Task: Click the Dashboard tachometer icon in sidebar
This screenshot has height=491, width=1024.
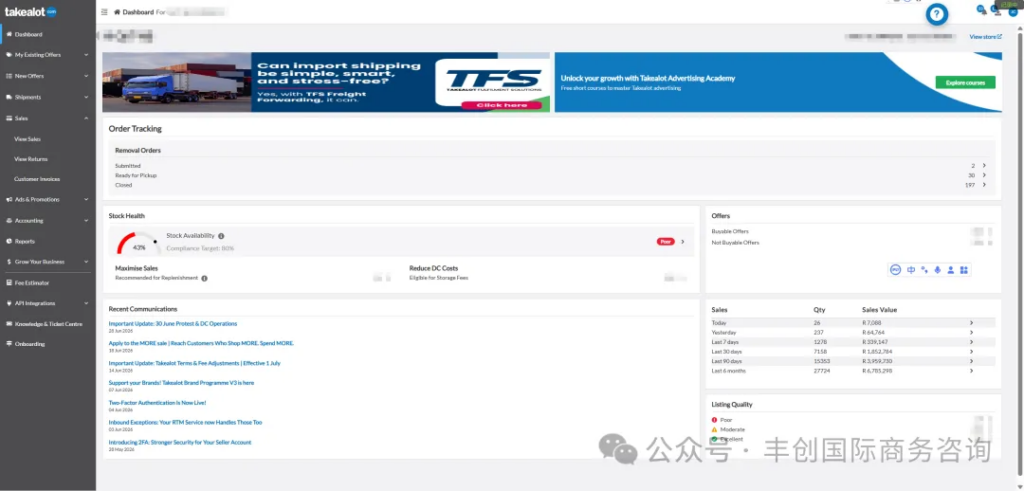Action: pos(8,34)
